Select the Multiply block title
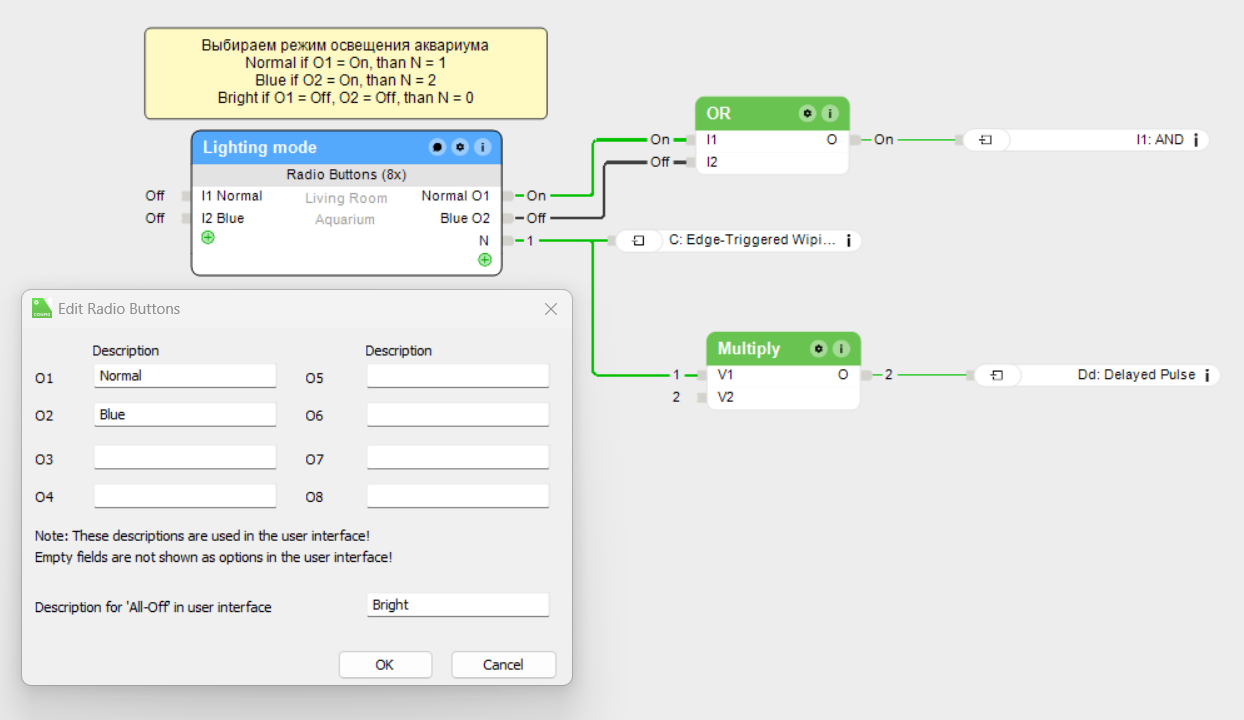Image resolution: width=1244 pixels, height=720 pixels. 749,349
